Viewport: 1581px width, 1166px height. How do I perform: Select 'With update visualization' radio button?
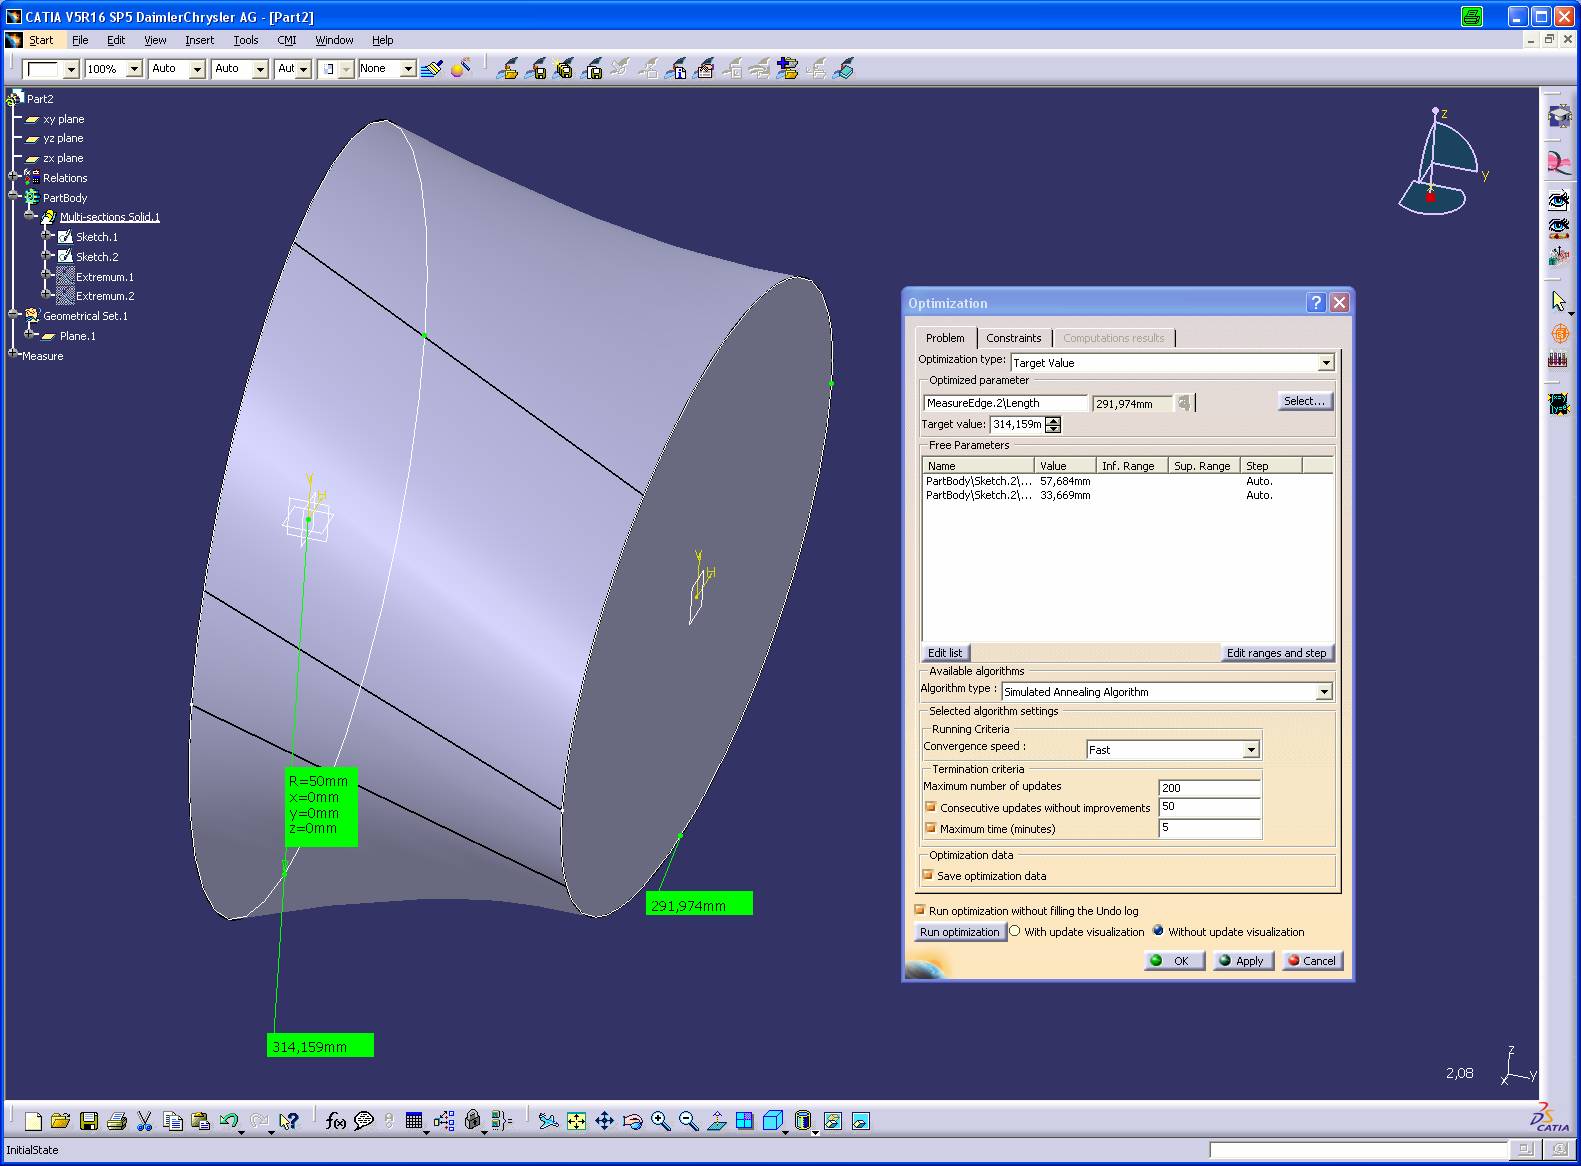[x=1014, y=931]
